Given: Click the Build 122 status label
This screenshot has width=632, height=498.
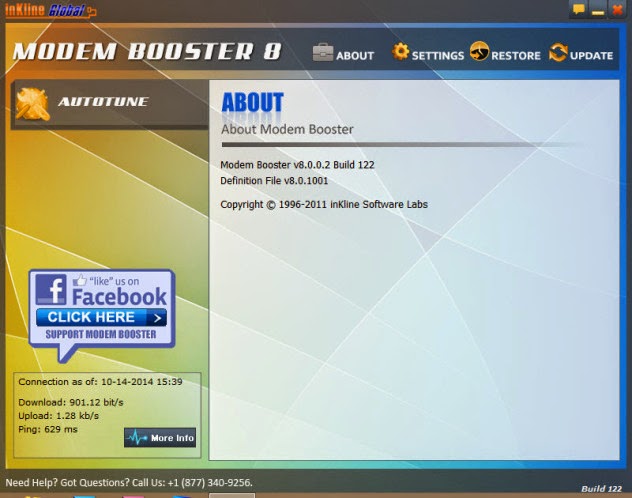Looking at the screenshot, I should [601, 489].
